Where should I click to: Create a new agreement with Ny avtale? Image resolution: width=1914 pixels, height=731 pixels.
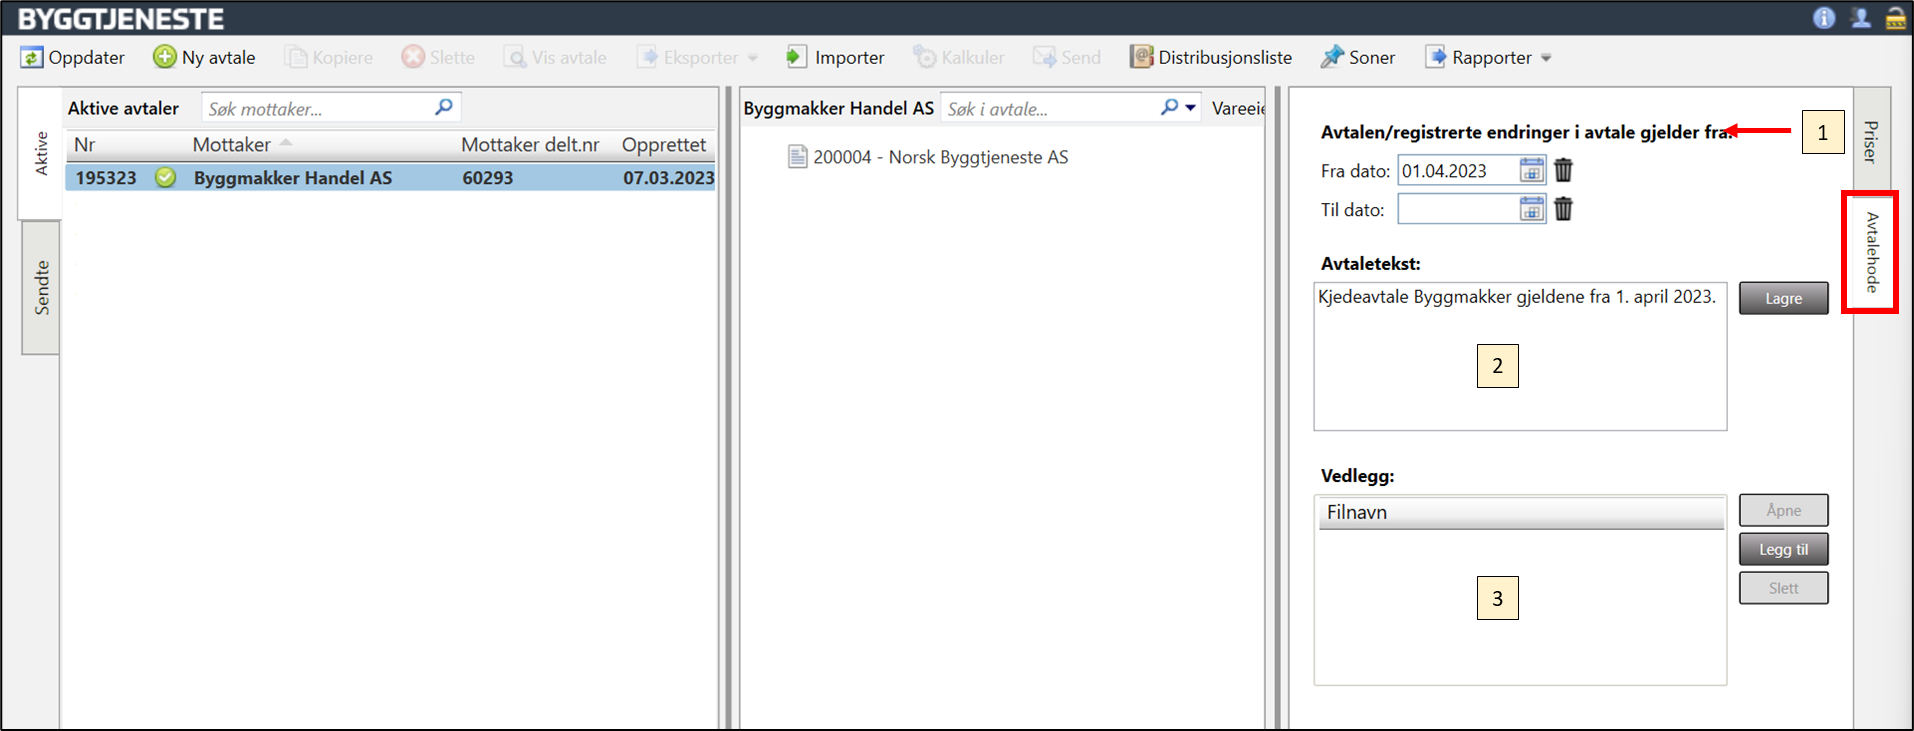click(165, 57)
